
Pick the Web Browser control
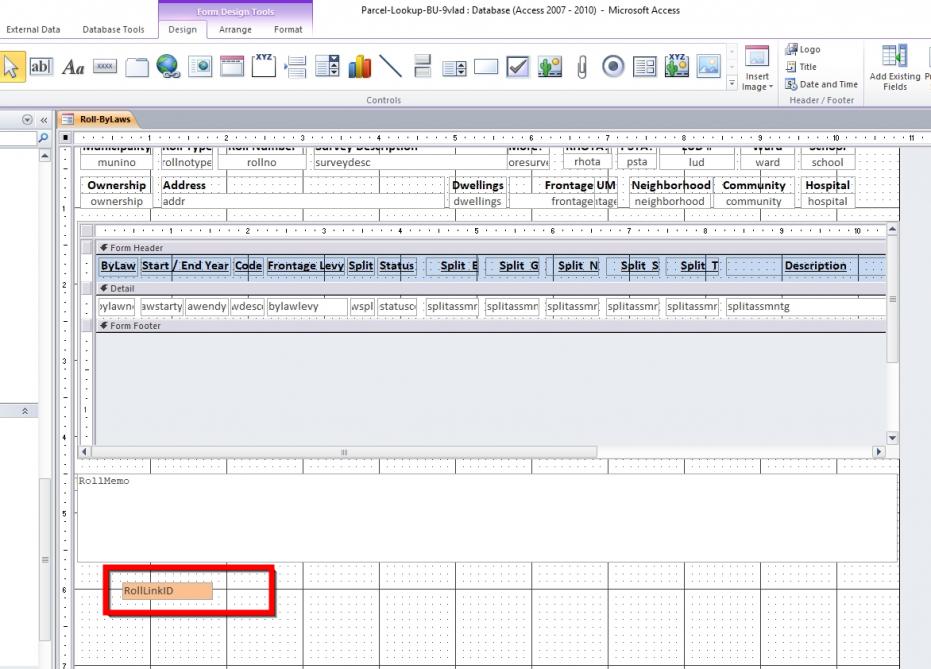tap(200, 66)
